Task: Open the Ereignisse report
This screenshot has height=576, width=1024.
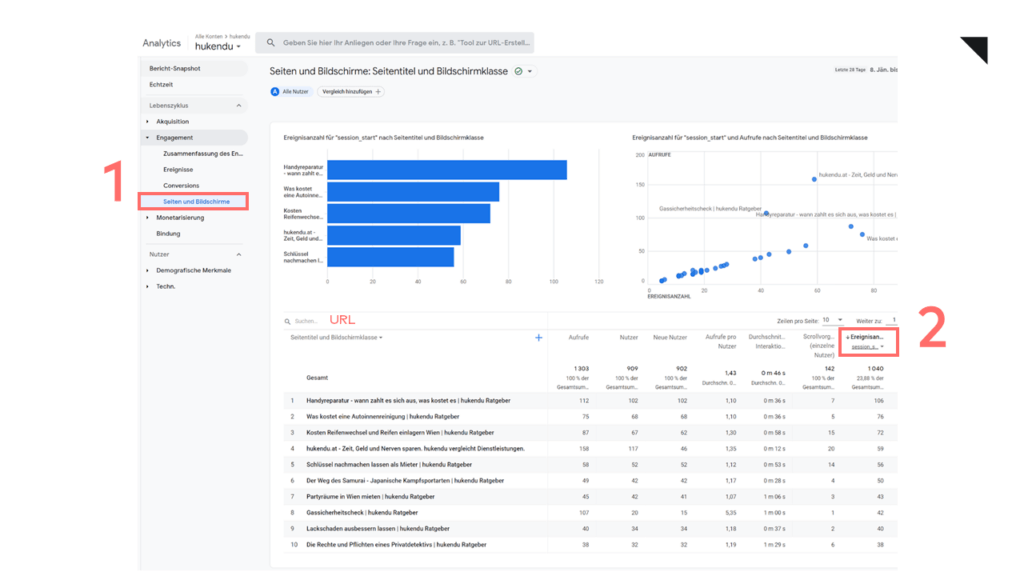Action: (x=178, y=170)
